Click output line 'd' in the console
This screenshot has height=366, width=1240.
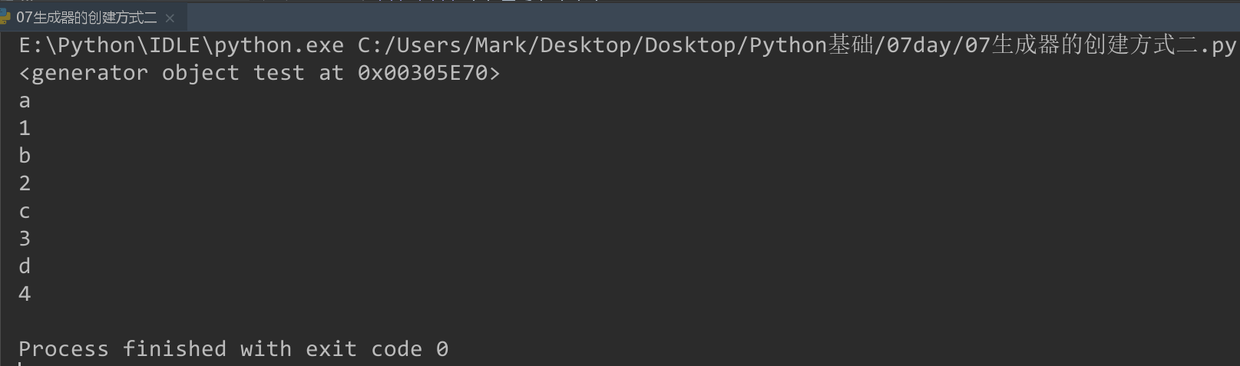(x=24, y=266)
